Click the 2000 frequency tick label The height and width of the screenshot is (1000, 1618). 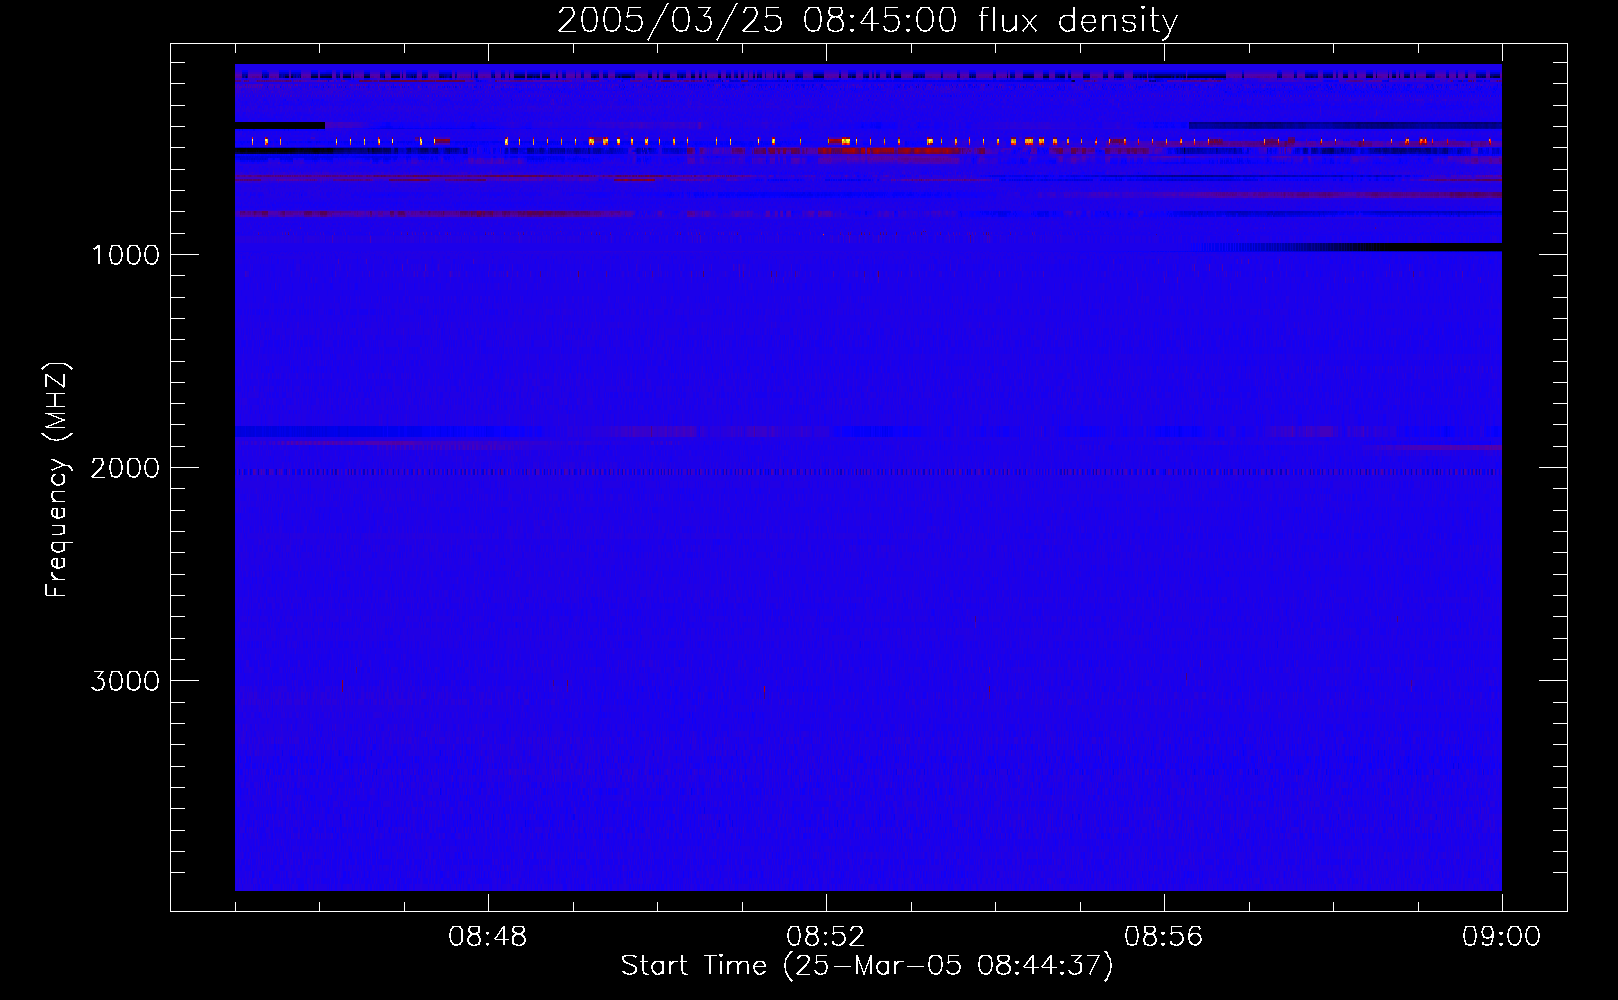click(125, 468)
